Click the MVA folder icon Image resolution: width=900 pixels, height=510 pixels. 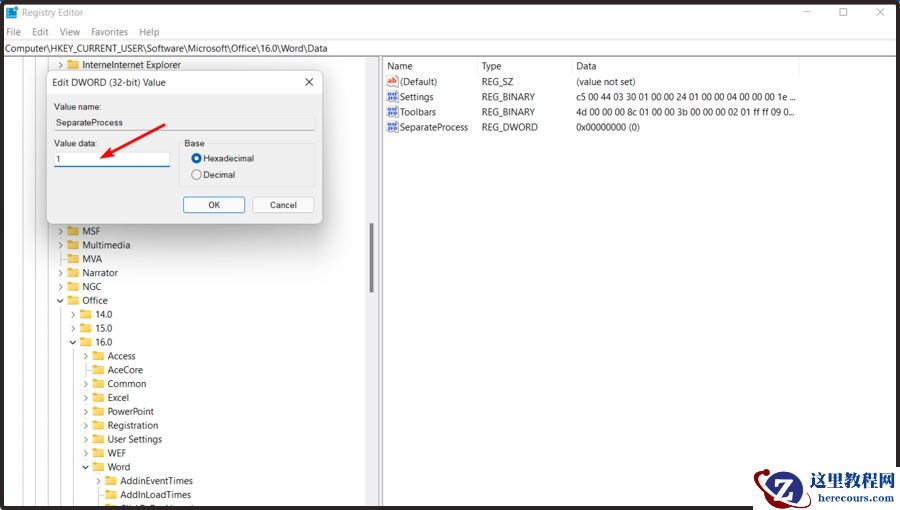pos(73,259)
